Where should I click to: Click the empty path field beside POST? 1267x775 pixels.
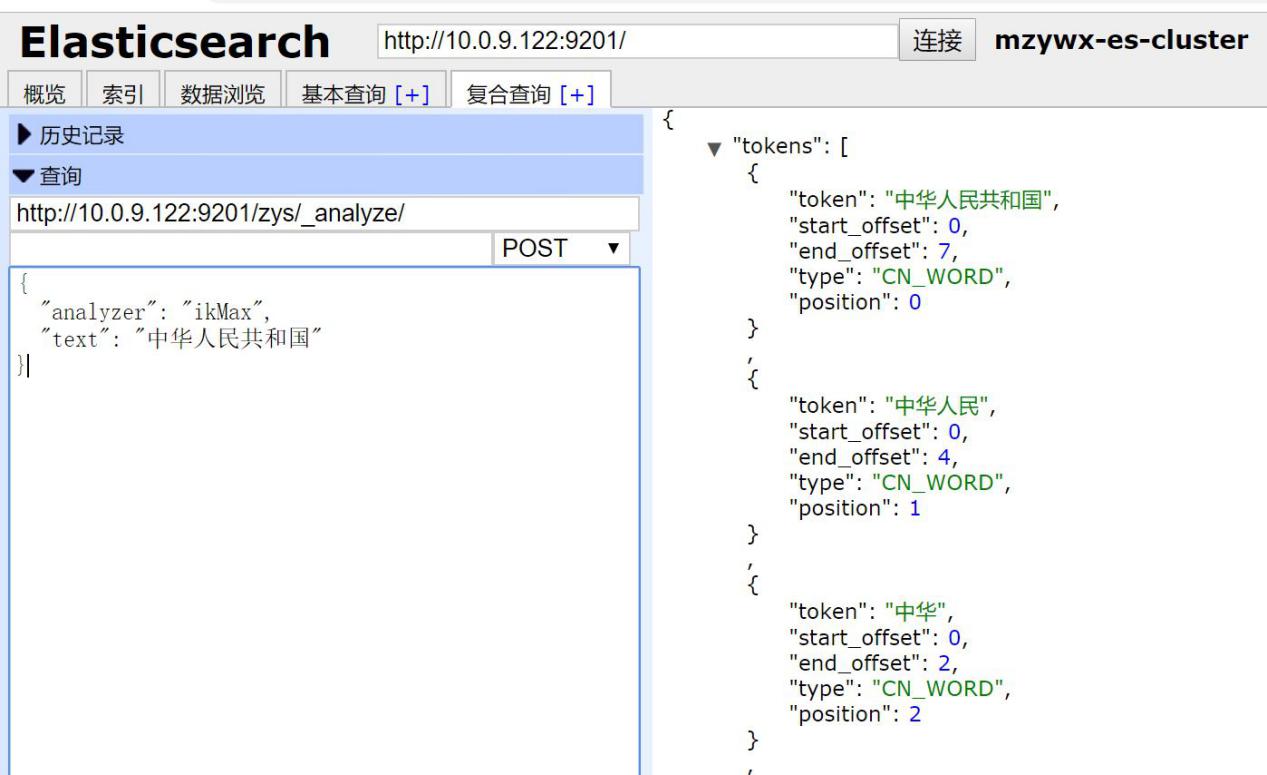coord(250,248)
